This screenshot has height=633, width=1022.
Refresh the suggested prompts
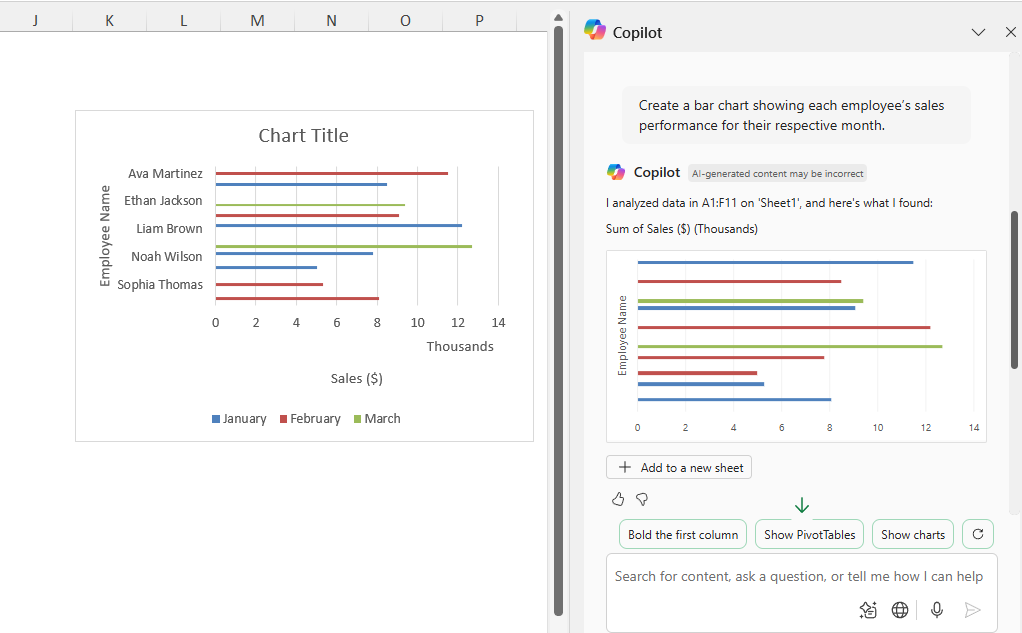[x=977, y=534]
